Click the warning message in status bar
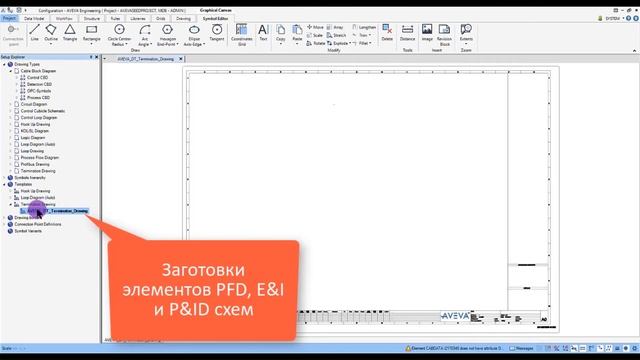This screenshot has width=640, height=360. click(453, 348)
